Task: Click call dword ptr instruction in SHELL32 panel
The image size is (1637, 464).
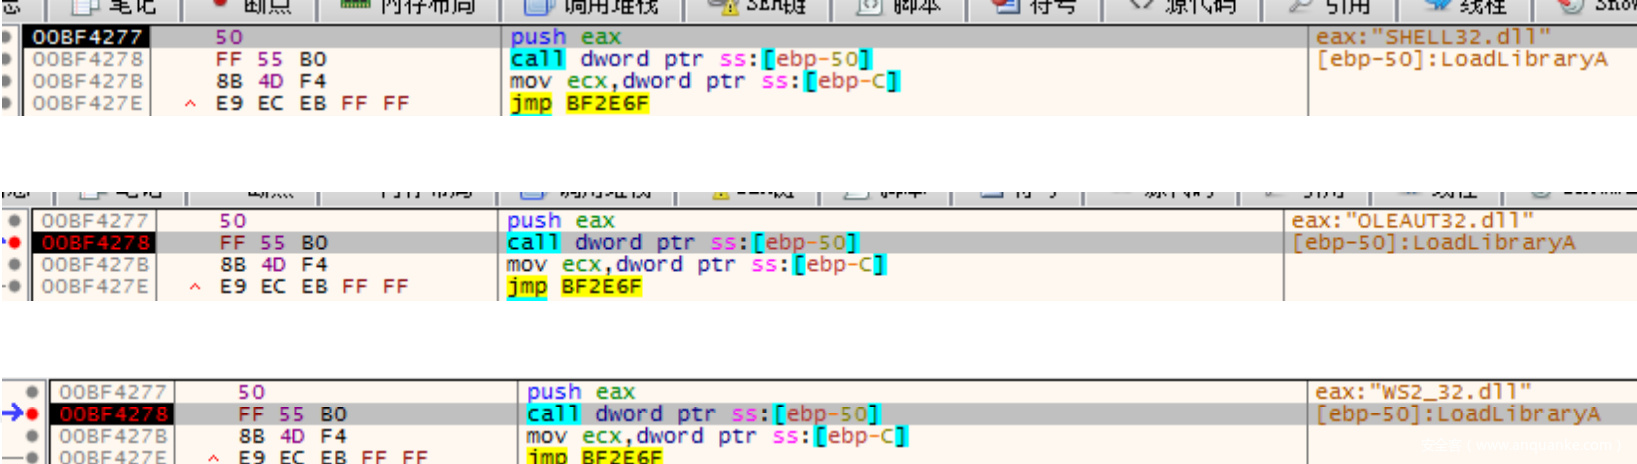Action: (x=691, y=59)
